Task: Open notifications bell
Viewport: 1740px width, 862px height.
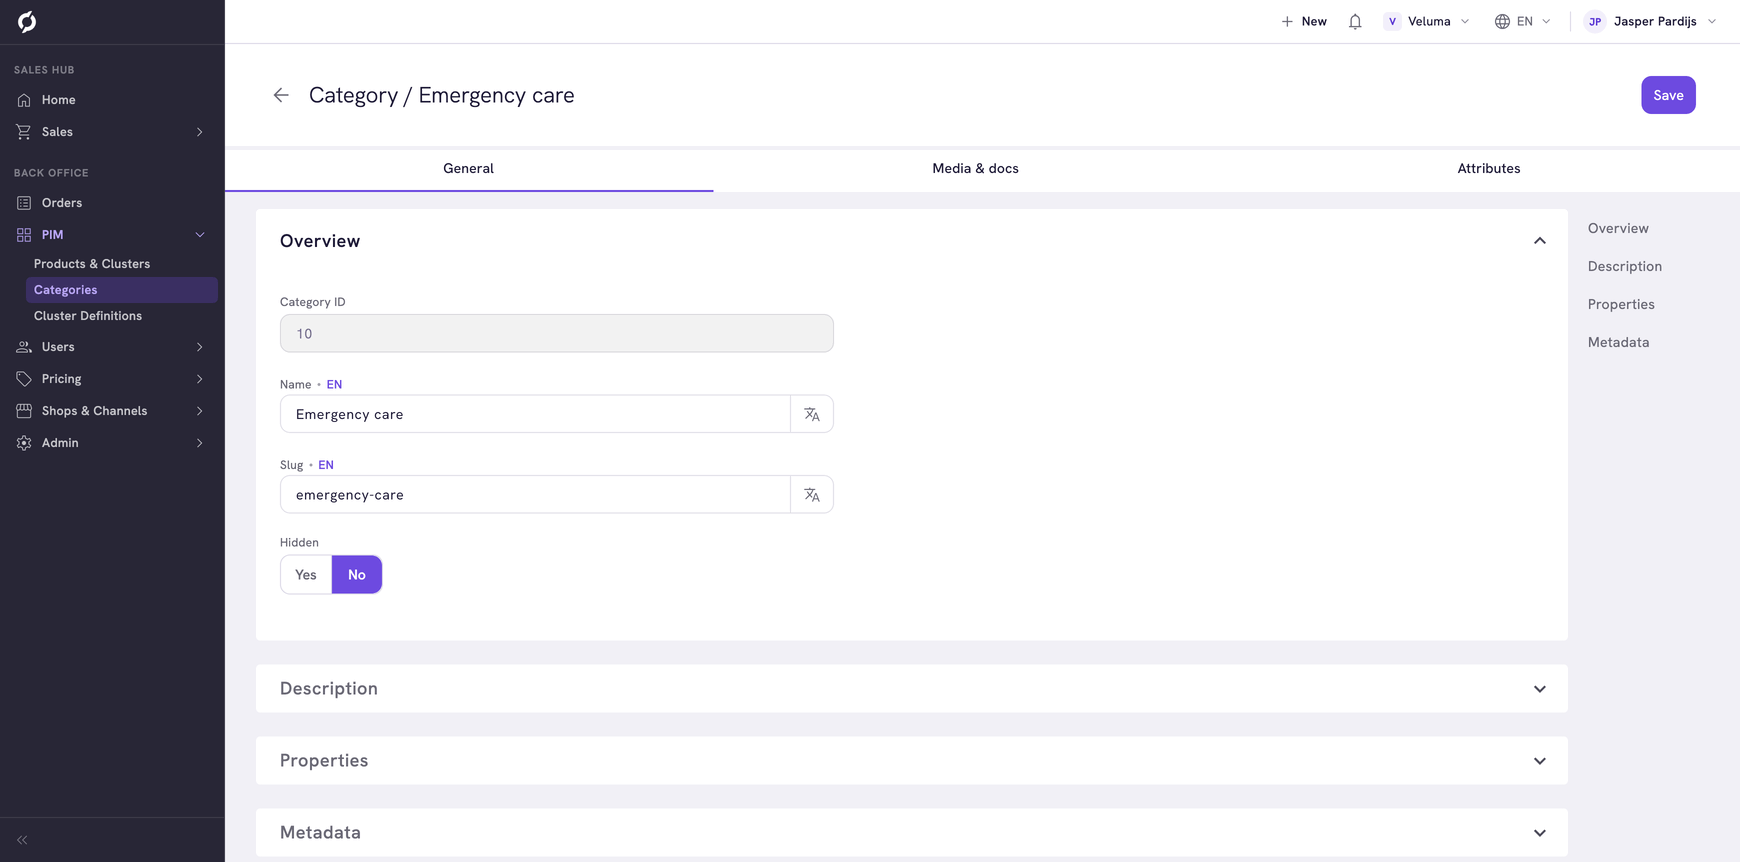Action: click(1355, 21)
